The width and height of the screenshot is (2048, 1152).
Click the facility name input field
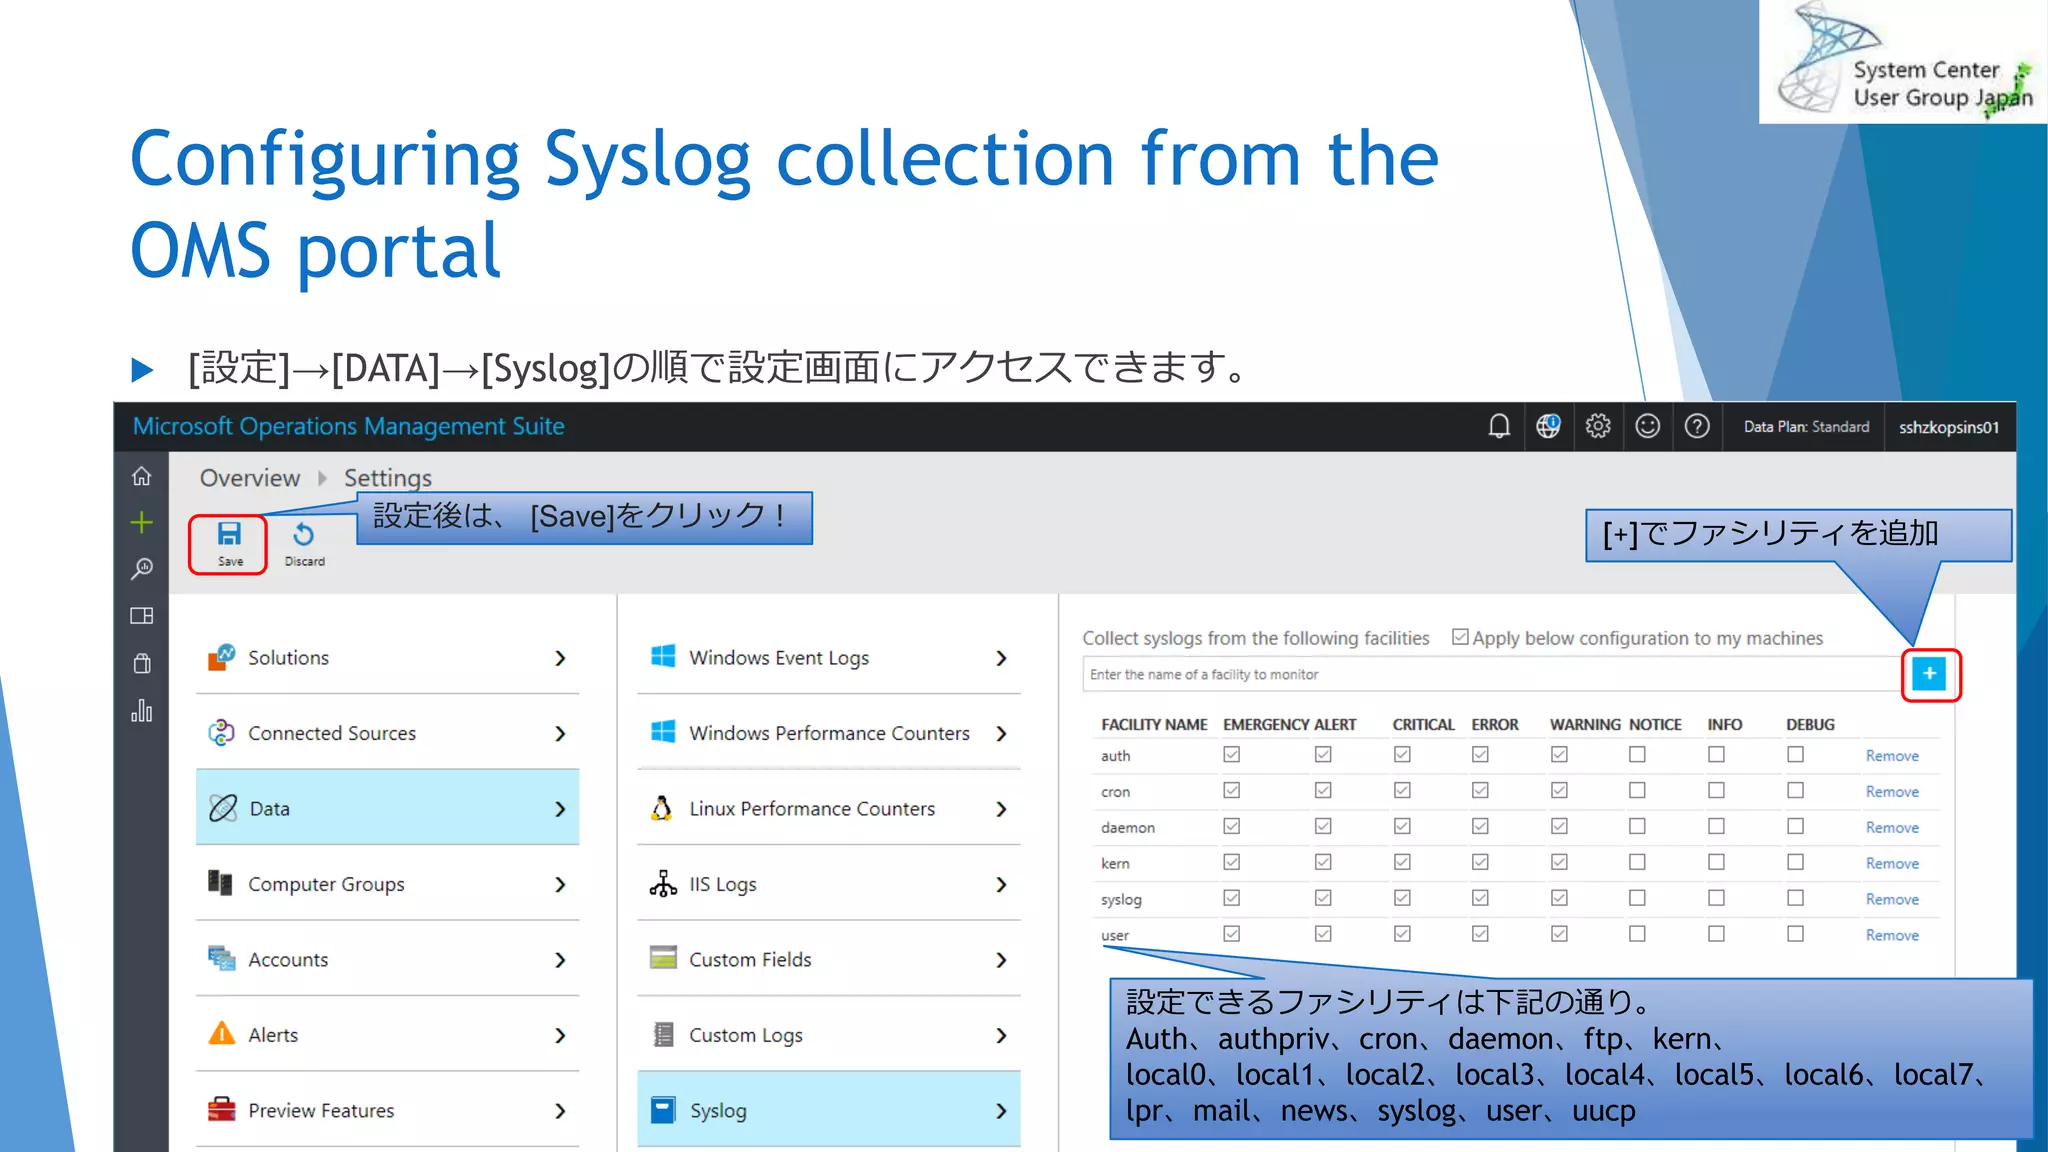pyautogui.click(x=1491, y=674)
